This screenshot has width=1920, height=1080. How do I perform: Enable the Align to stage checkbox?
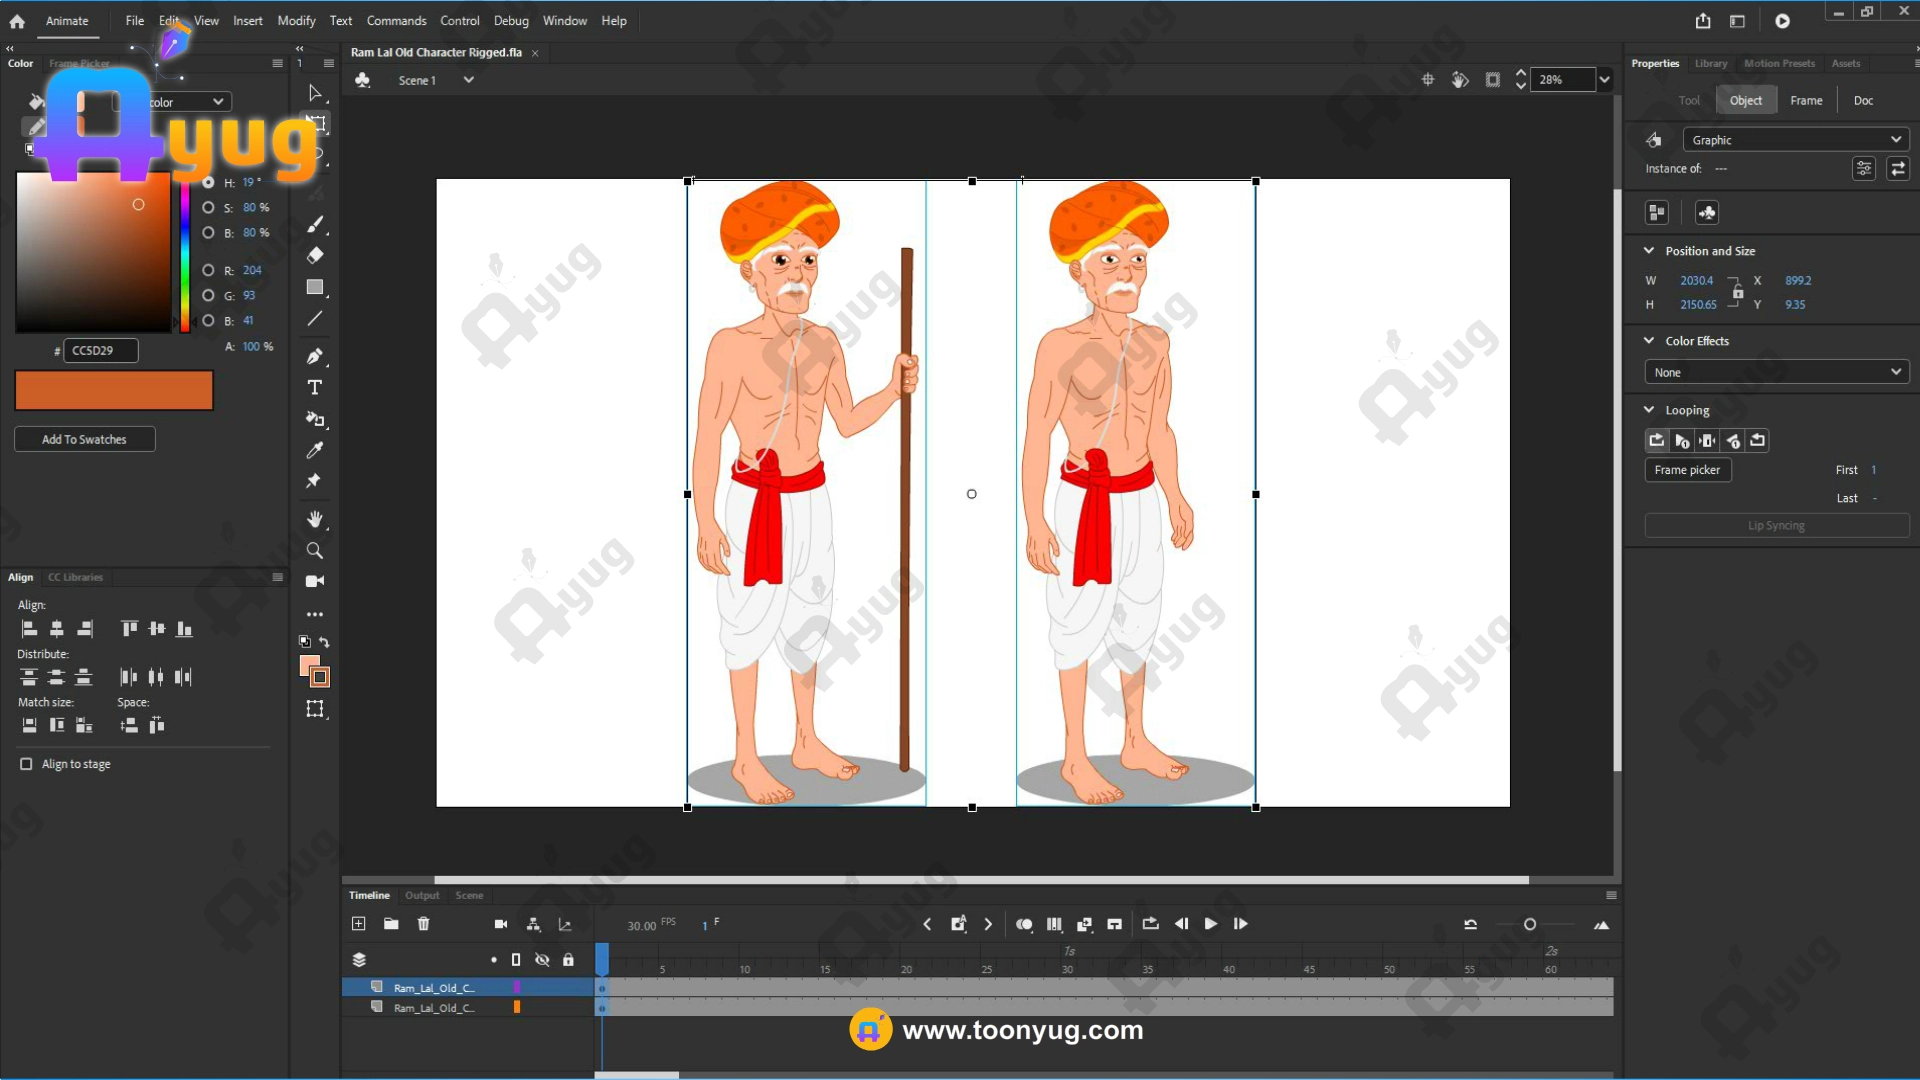click(x=26, y=764)
